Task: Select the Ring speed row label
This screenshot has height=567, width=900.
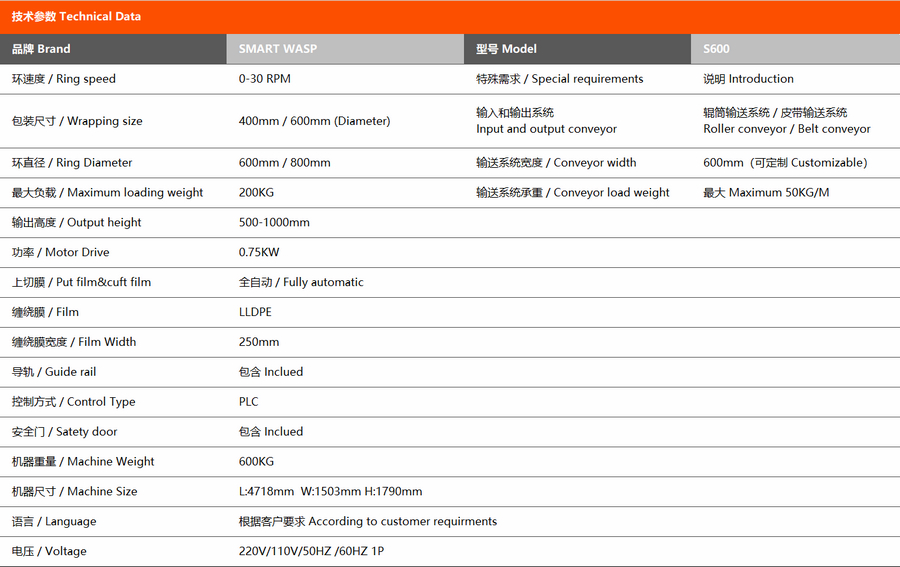Action: tap(64, 79)
